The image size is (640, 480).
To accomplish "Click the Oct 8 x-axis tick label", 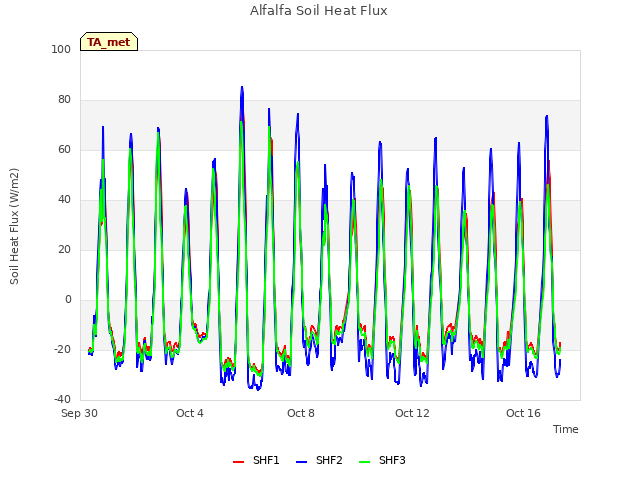I will 301,413.
